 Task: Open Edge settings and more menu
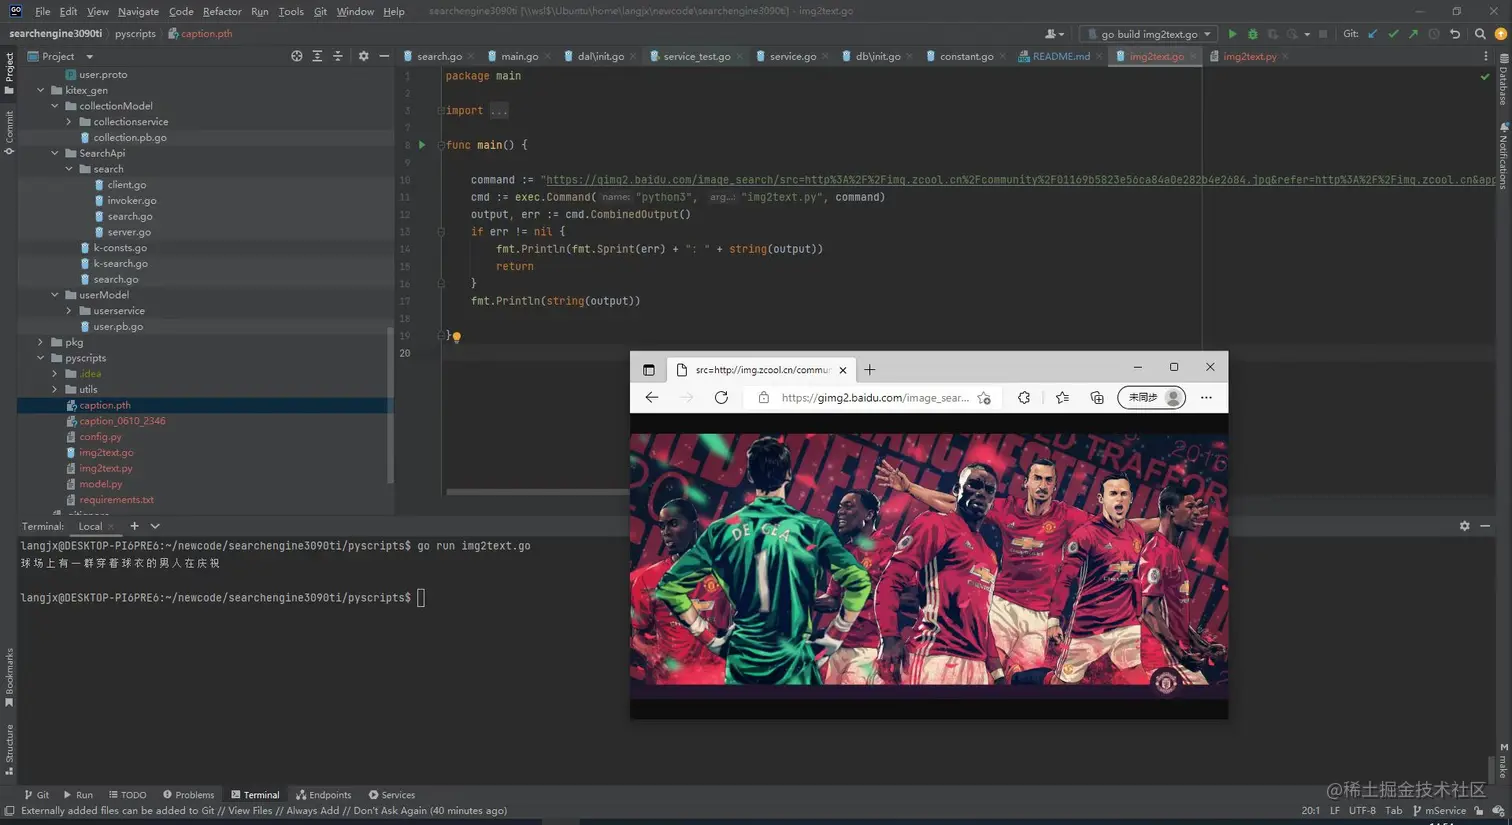click(x=1206, y=398)
